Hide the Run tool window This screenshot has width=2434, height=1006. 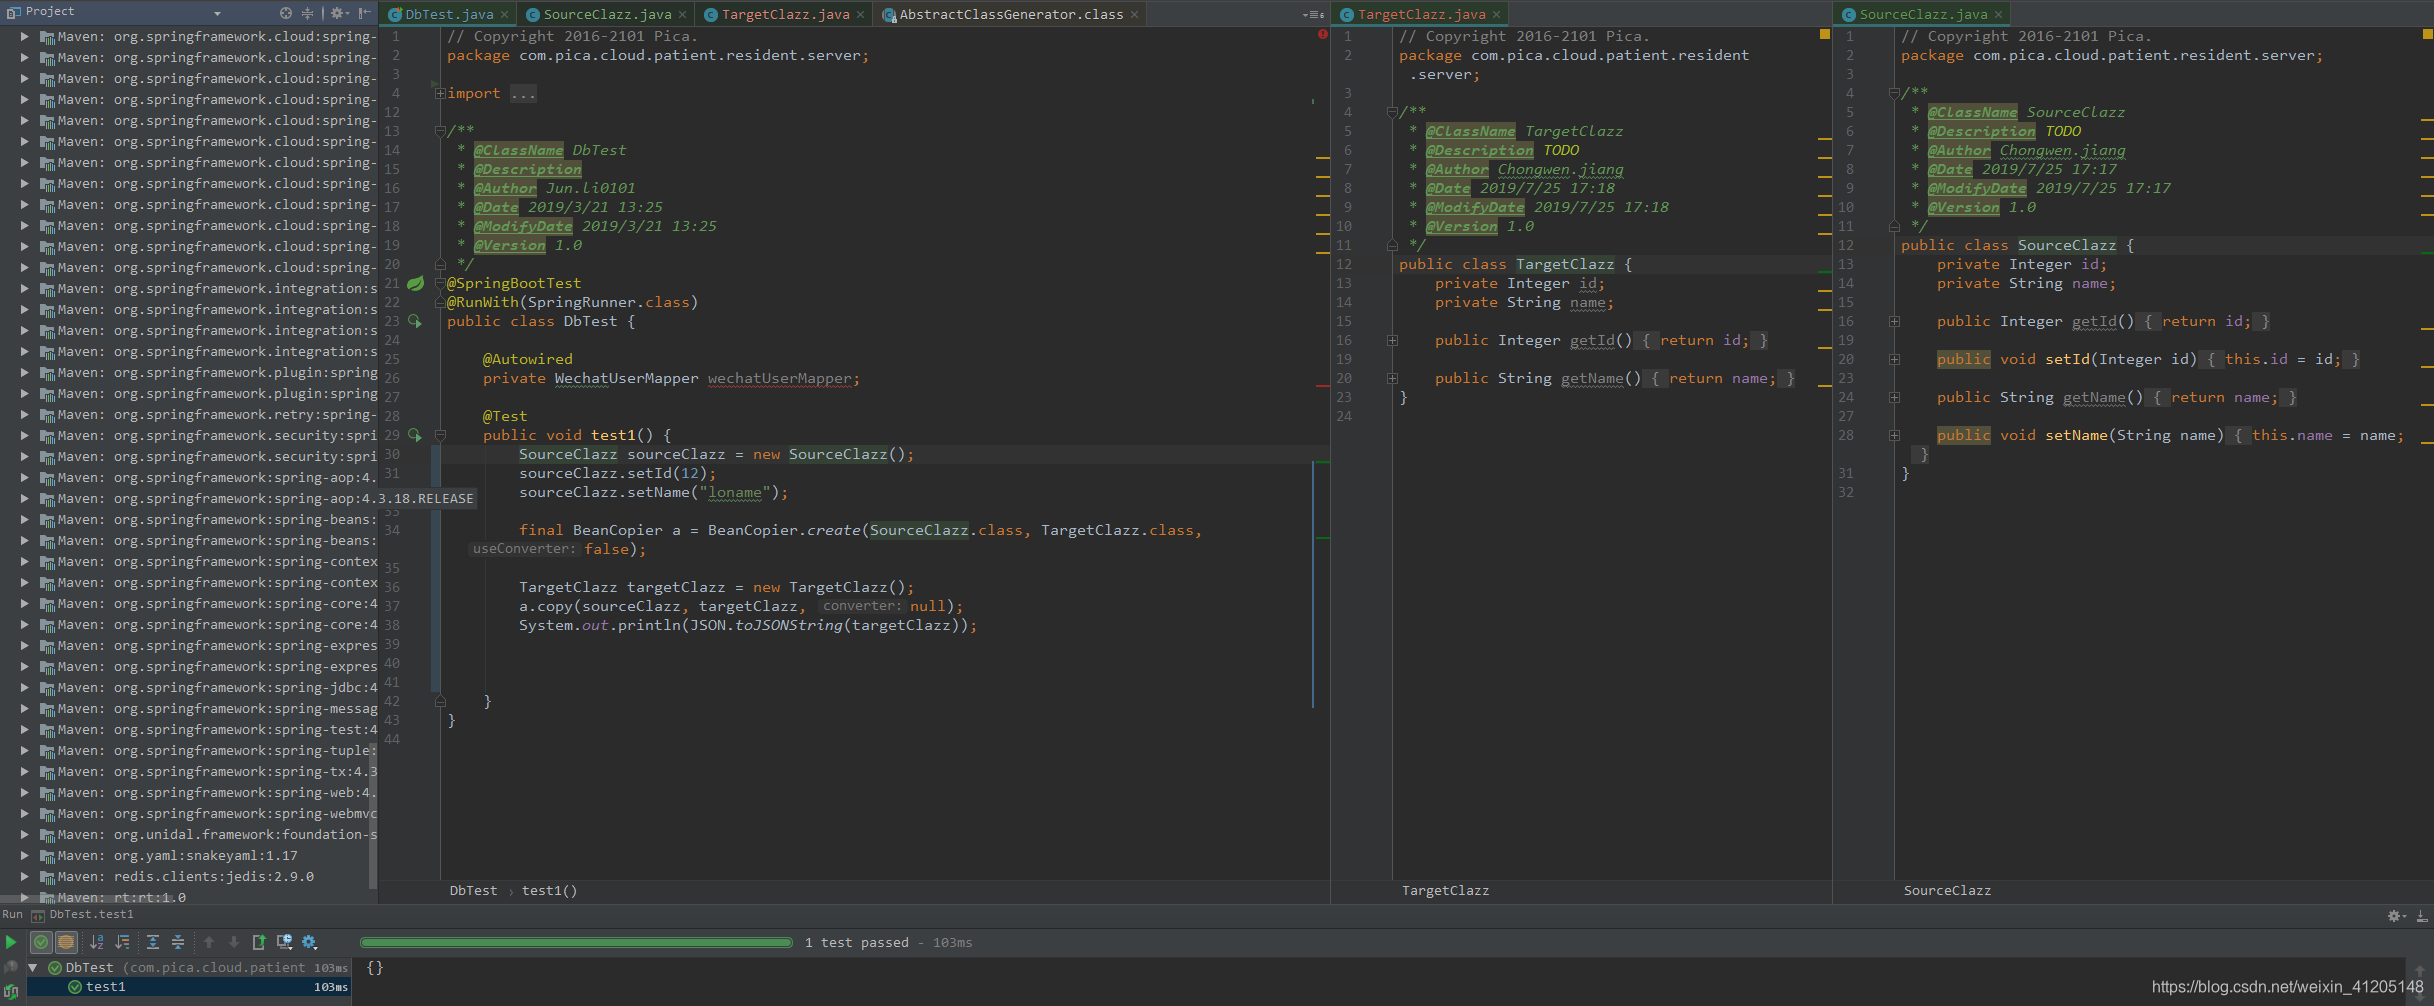pos(2422,916)
